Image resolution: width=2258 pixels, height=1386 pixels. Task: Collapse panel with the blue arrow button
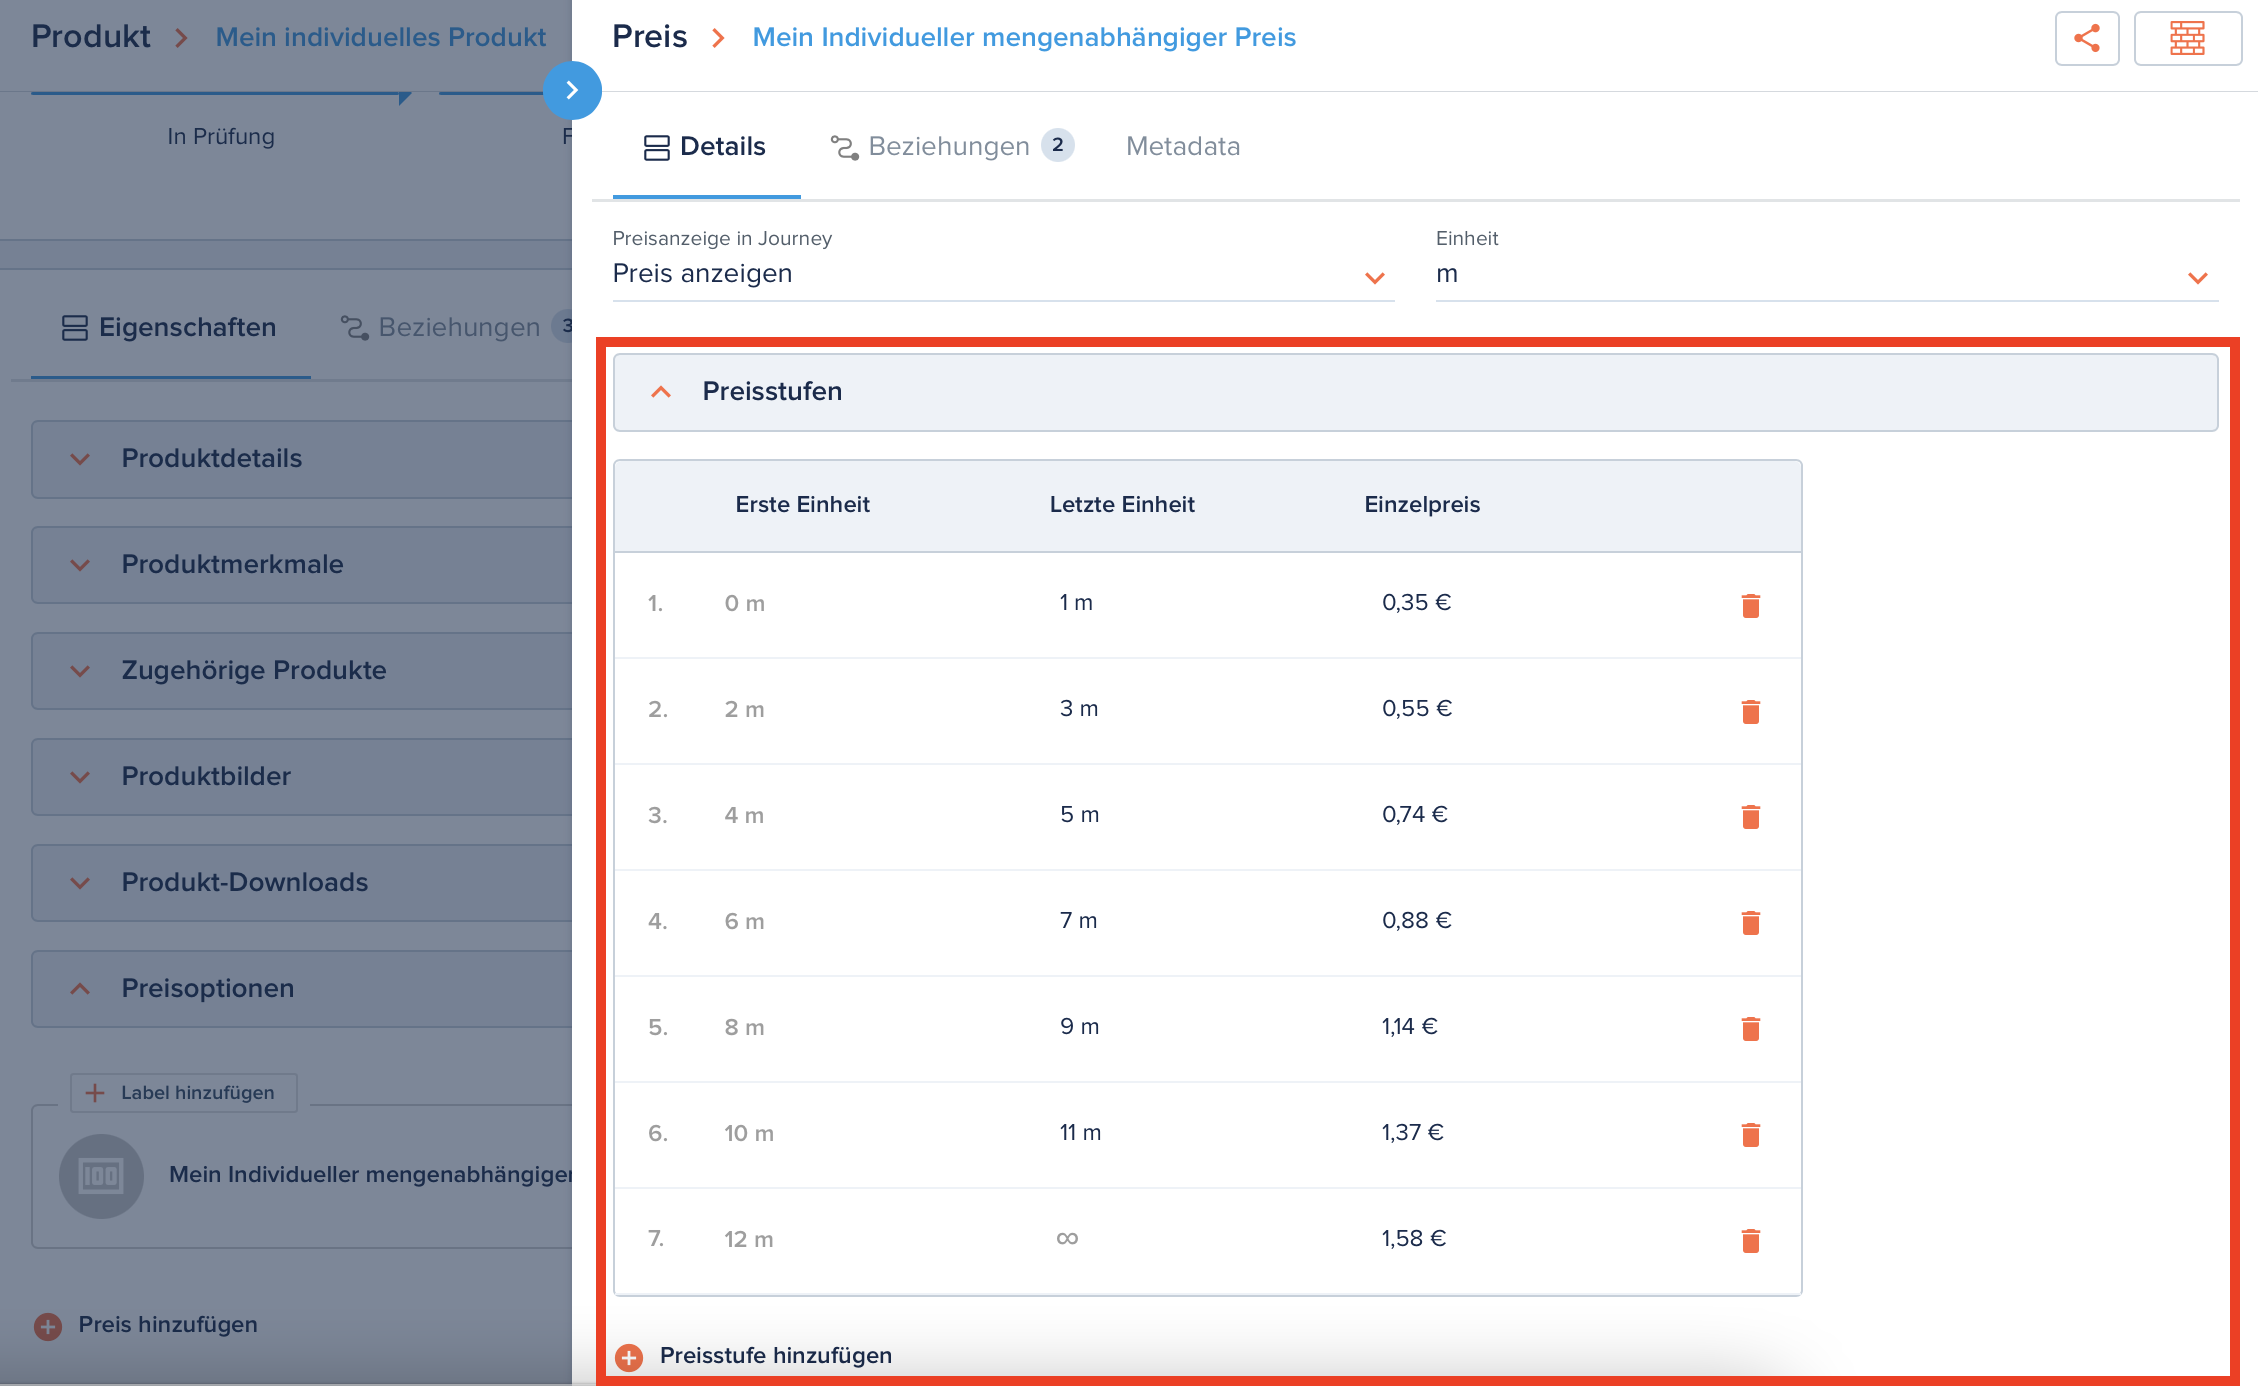(x=572, y=90)
